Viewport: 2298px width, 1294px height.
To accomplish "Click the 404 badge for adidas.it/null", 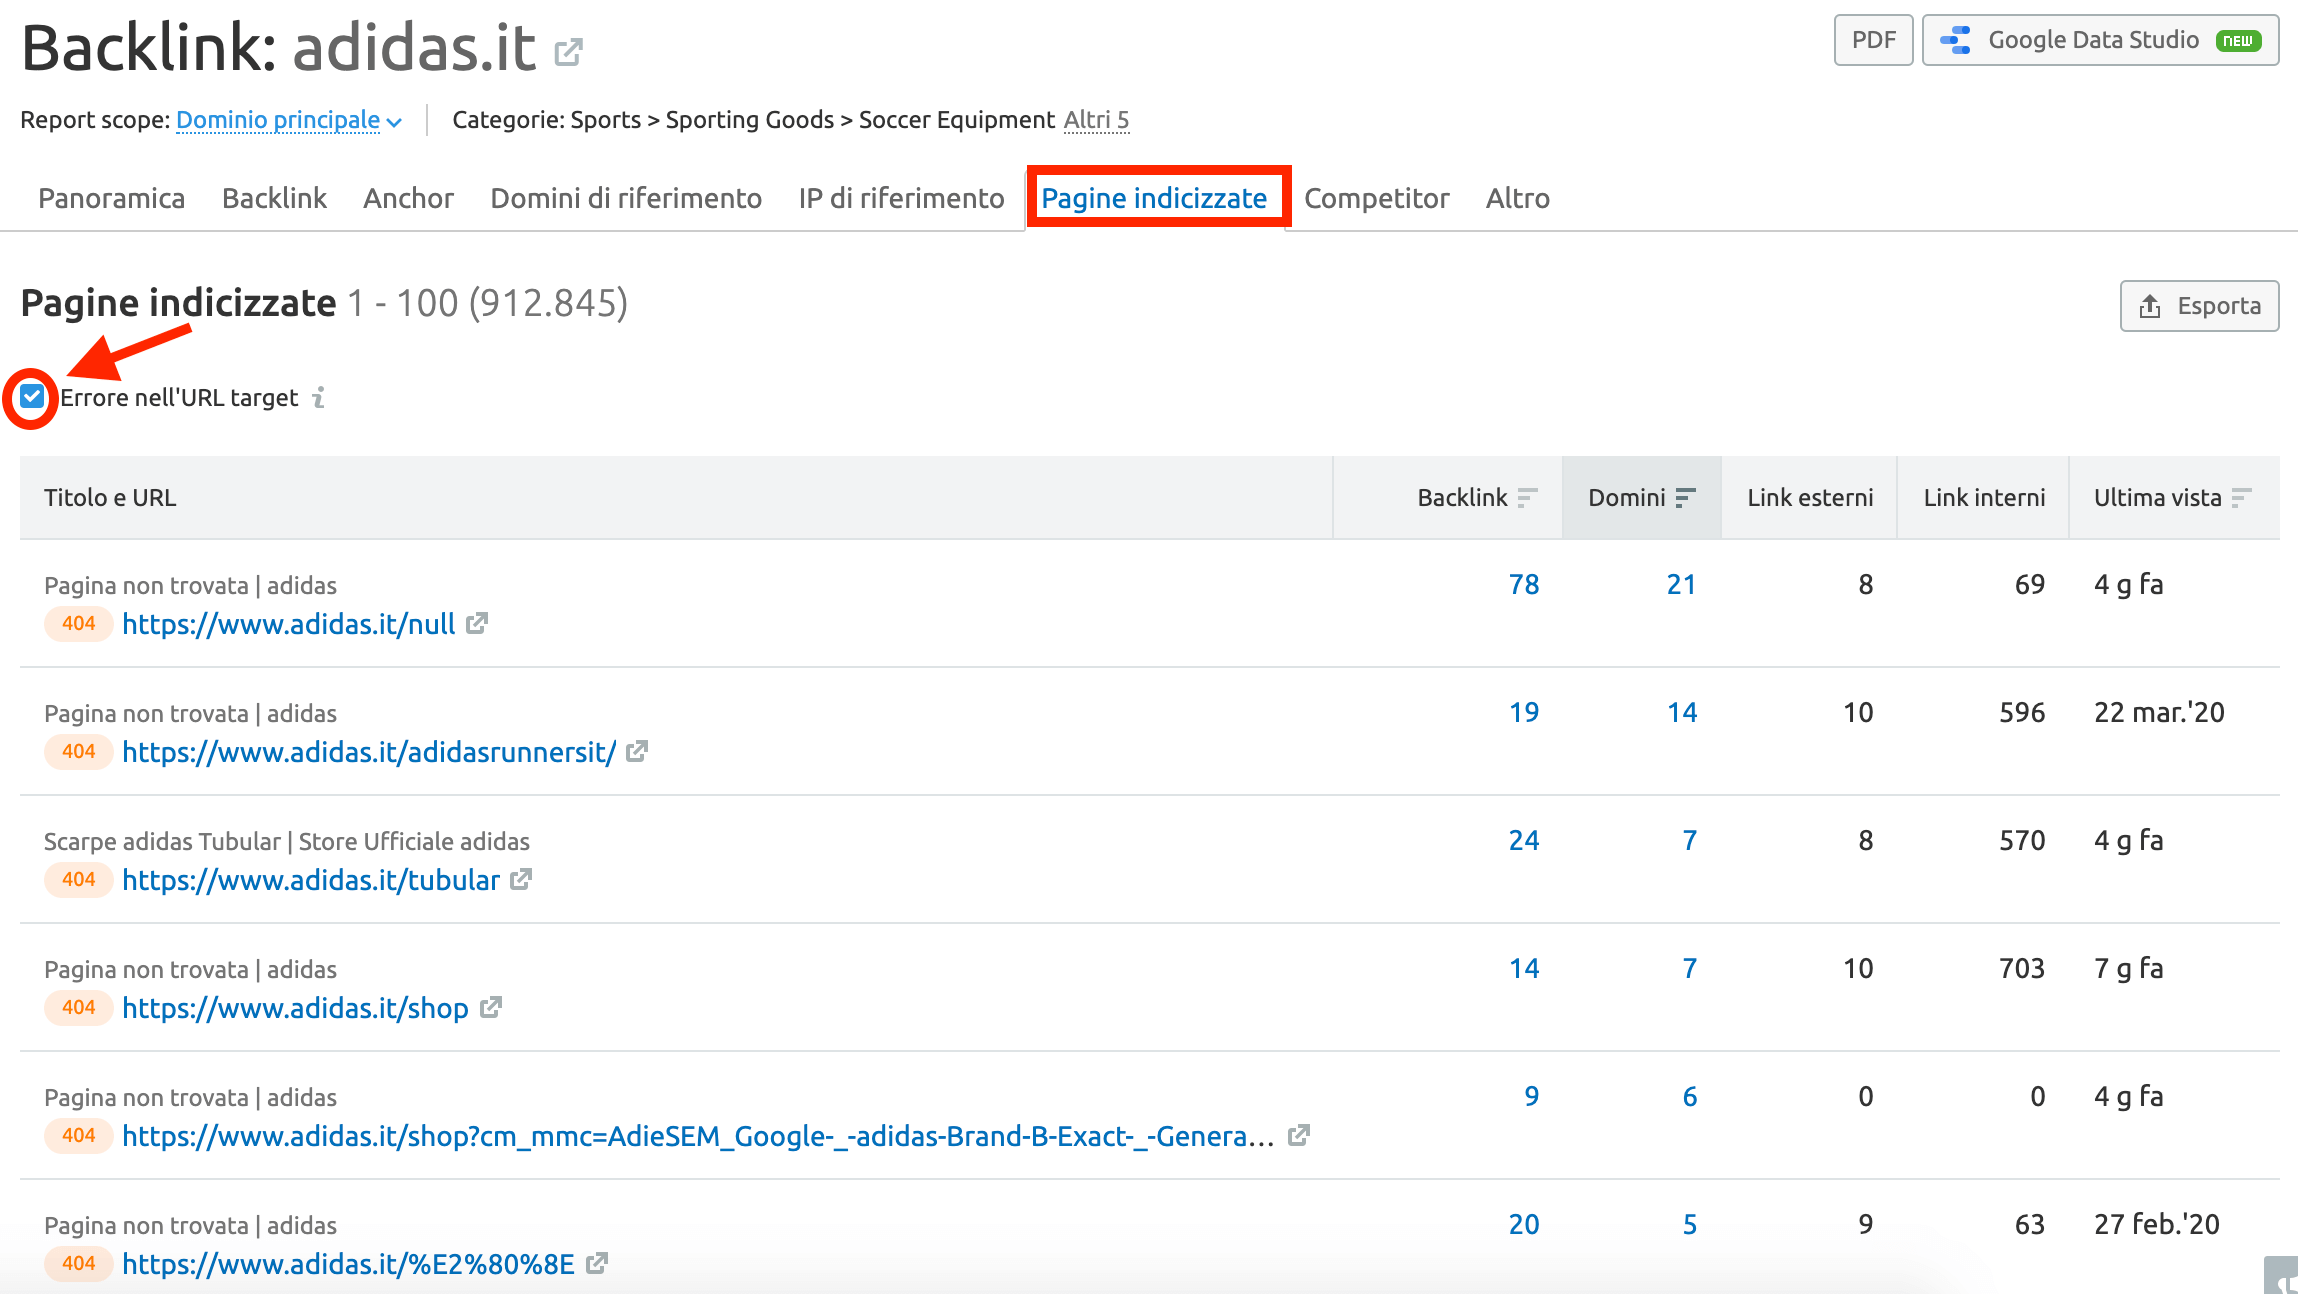I will [78, 623].
